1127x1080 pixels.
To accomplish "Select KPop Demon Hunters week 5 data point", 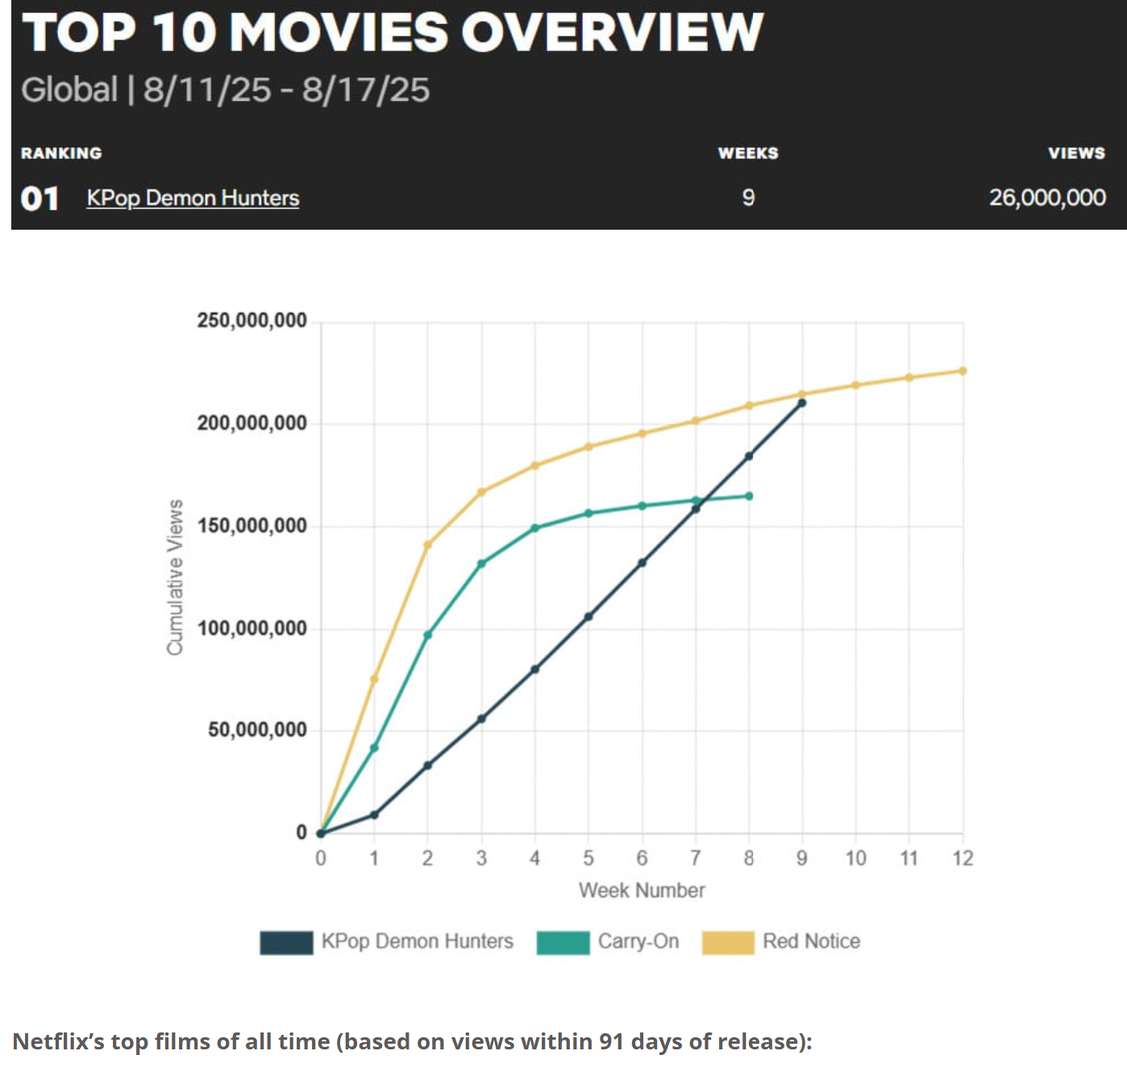I will pos(588,617).
